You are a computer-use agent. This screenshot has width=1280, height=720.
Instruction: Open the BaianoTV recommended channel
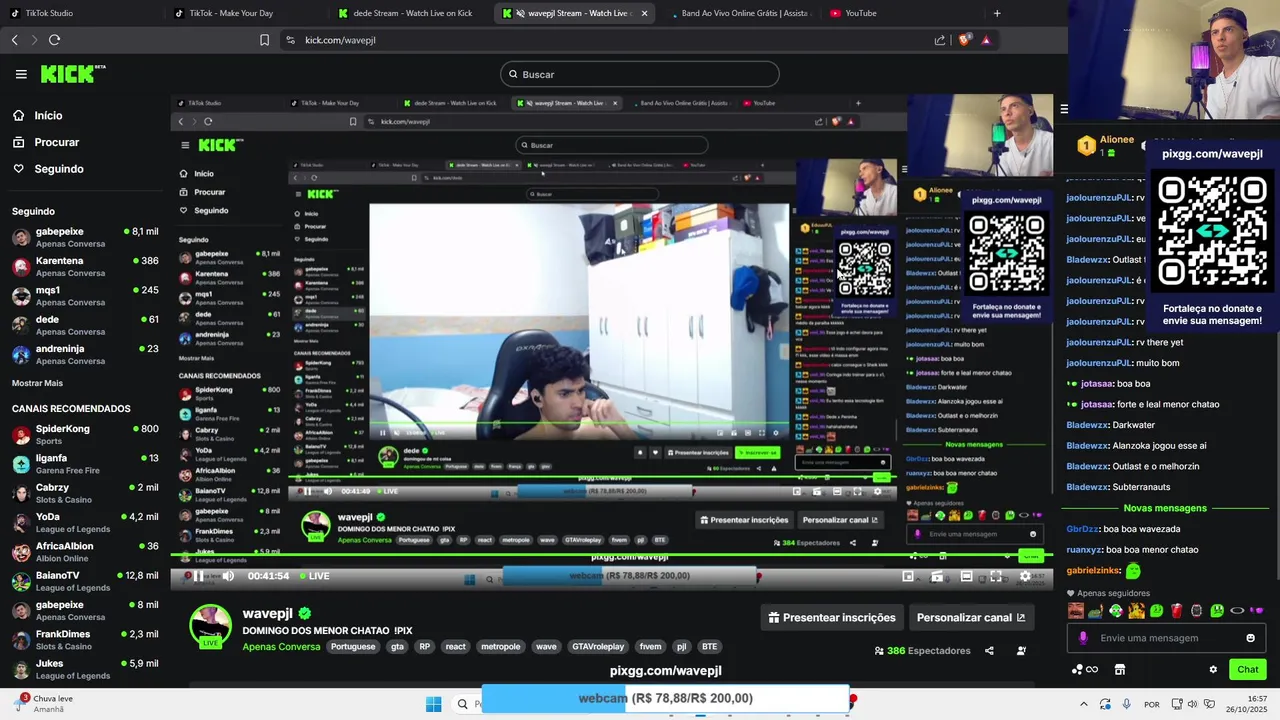click(85, 582)
